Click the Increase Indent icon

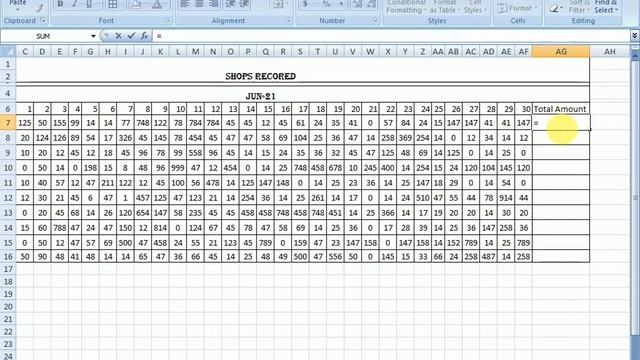(244, 4)
